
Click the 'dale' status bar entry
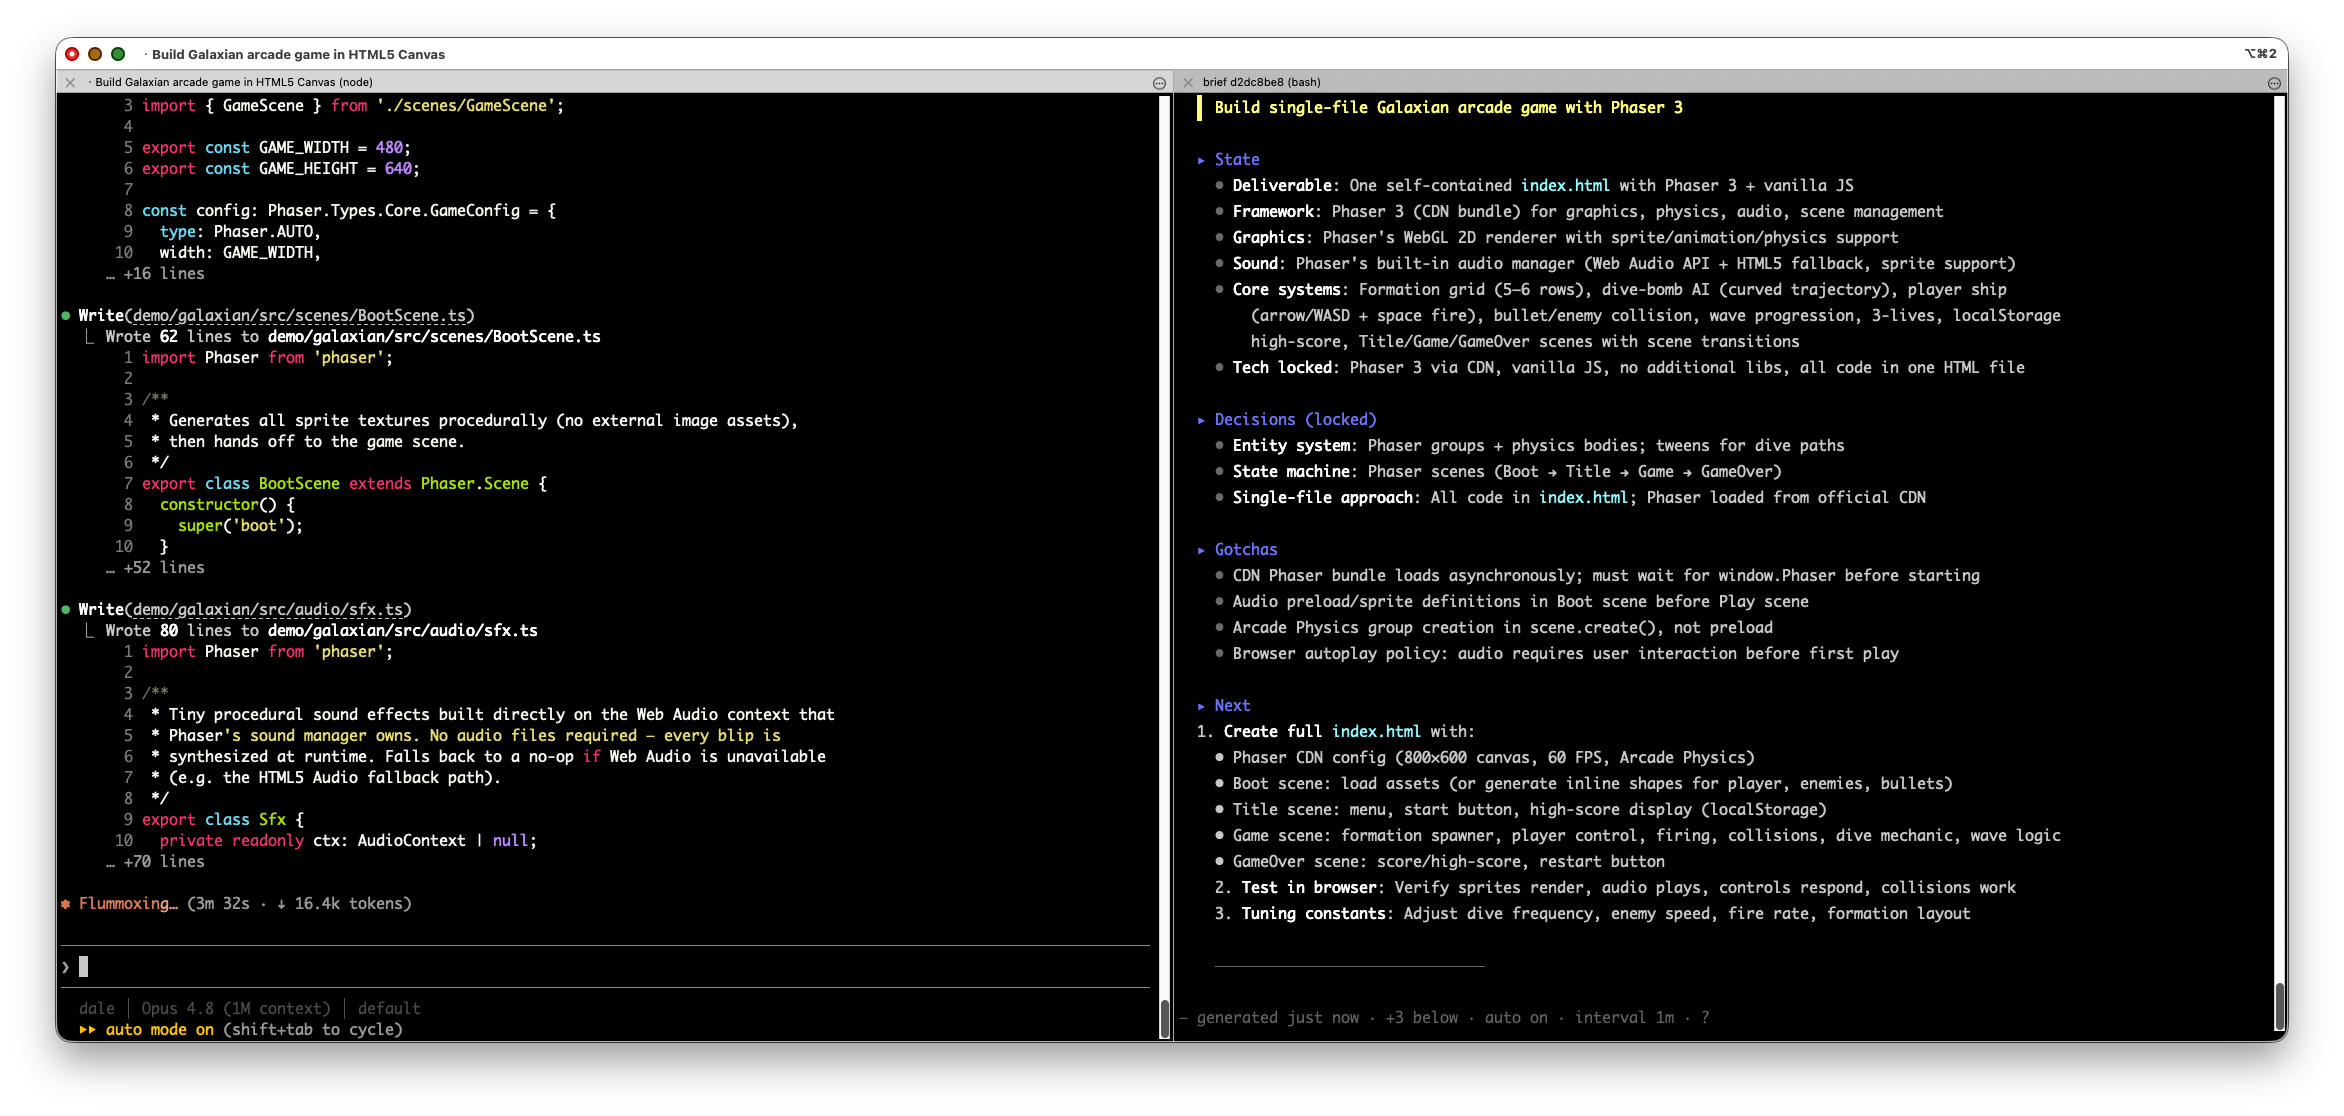tap(97, 1008)
